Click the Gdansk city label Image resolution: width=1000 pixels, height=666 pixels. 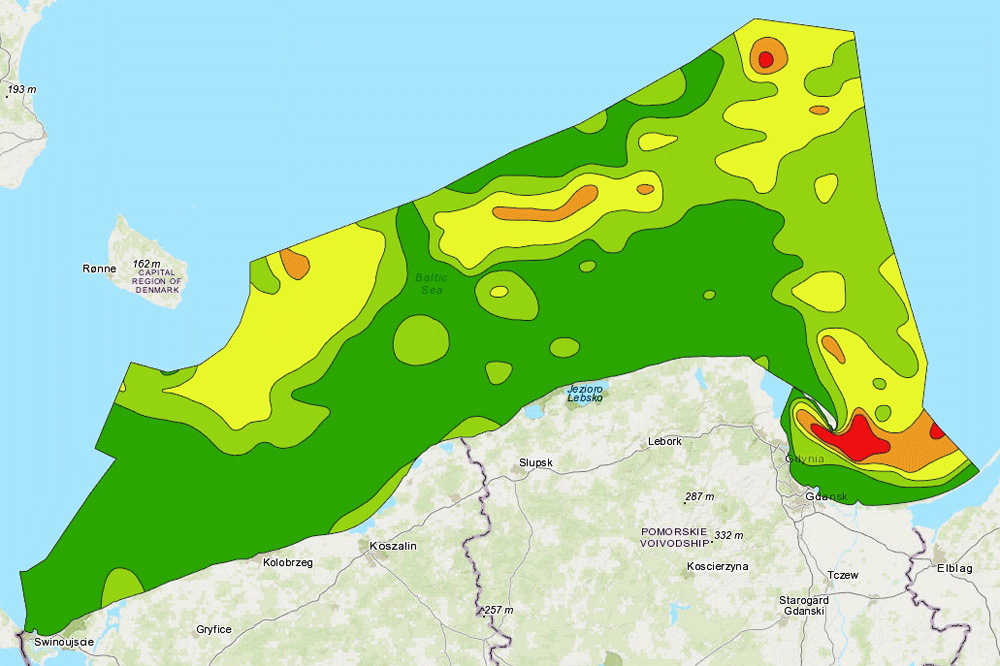(x=826, y=497)
